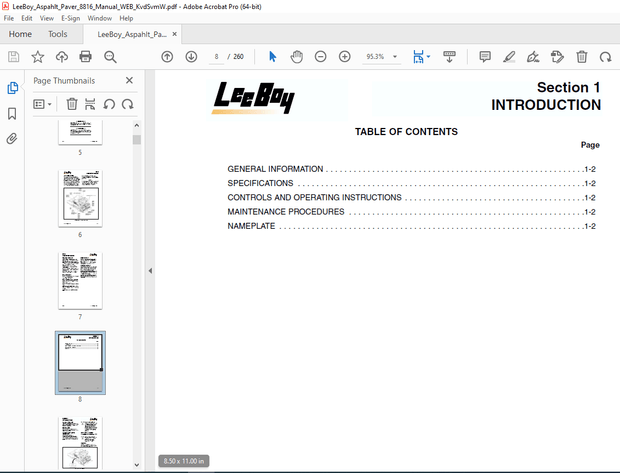Click the Zoom in plus button

click(x=344, y=57)
